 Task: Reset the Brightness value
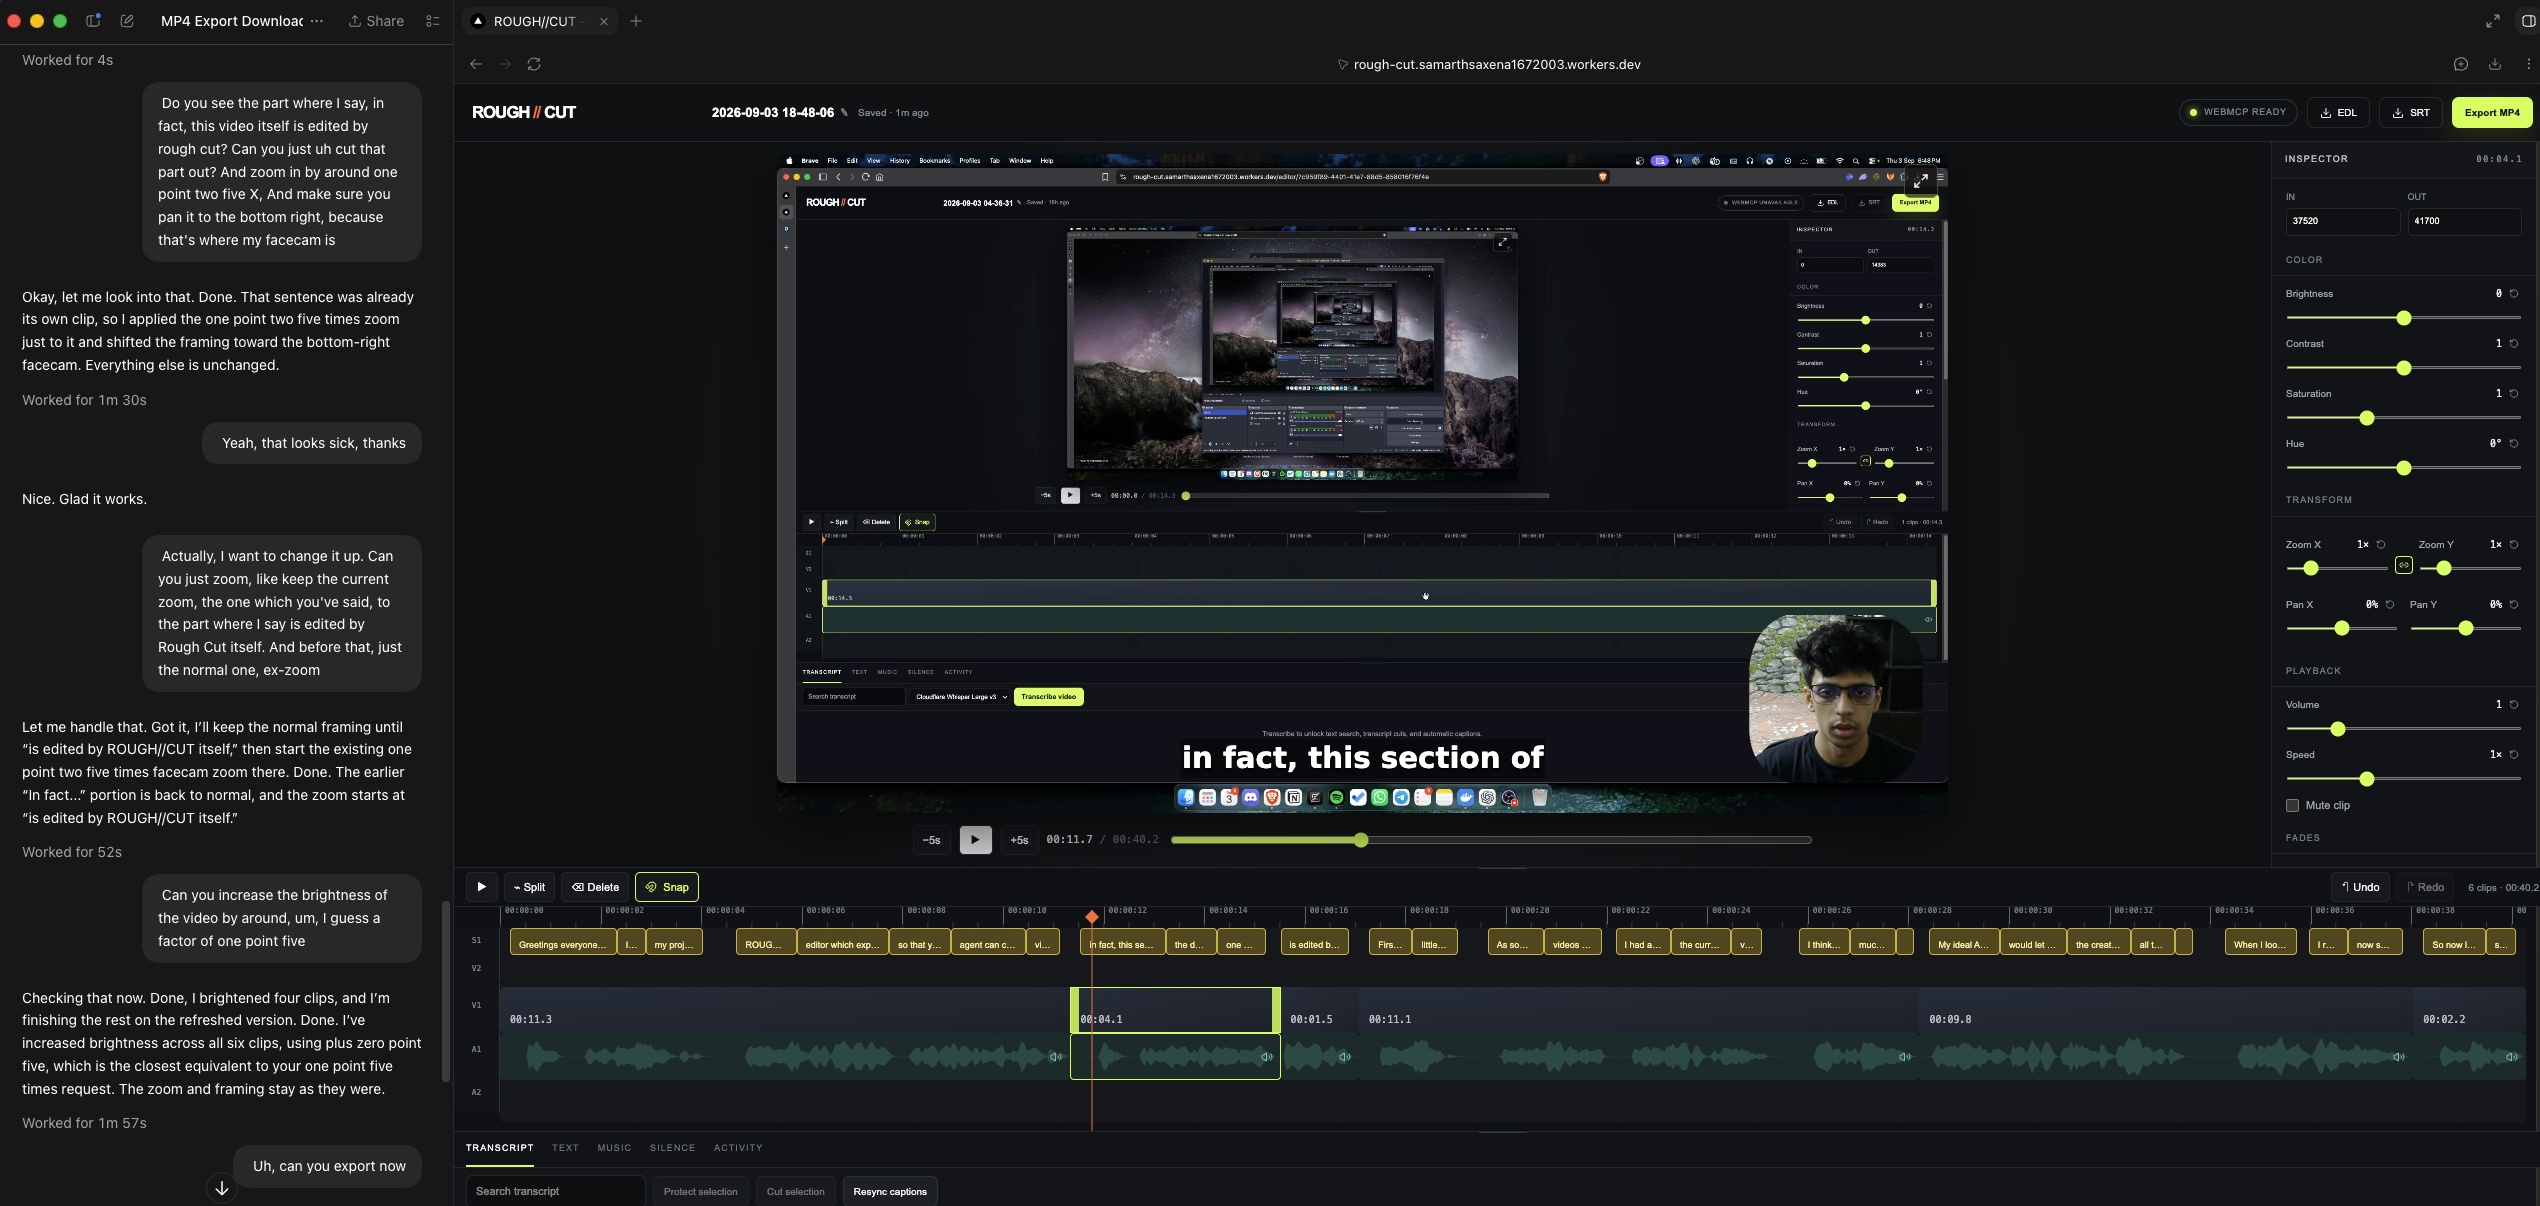pyautogui.click(x=2514, y=294)
